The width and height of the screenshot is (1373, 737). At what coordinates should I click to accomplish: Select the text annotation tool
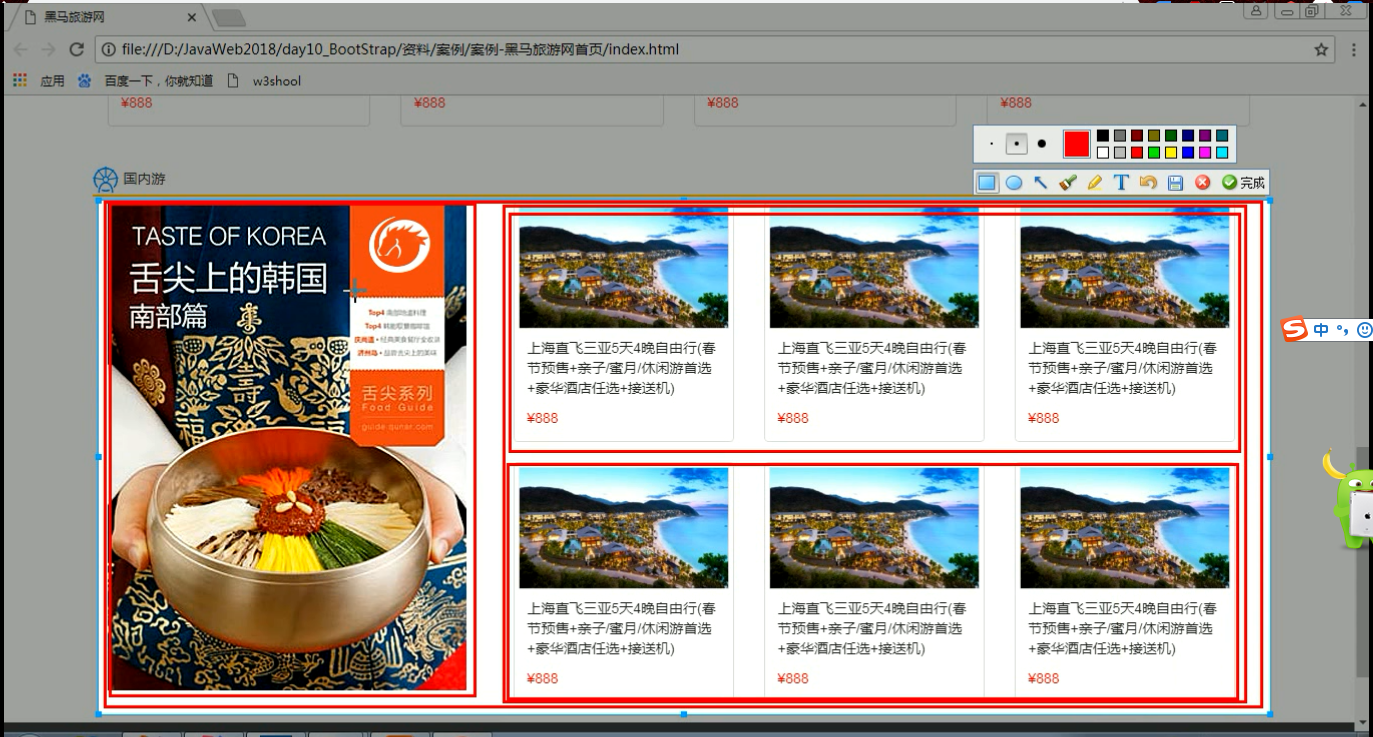pos(1121,183)
